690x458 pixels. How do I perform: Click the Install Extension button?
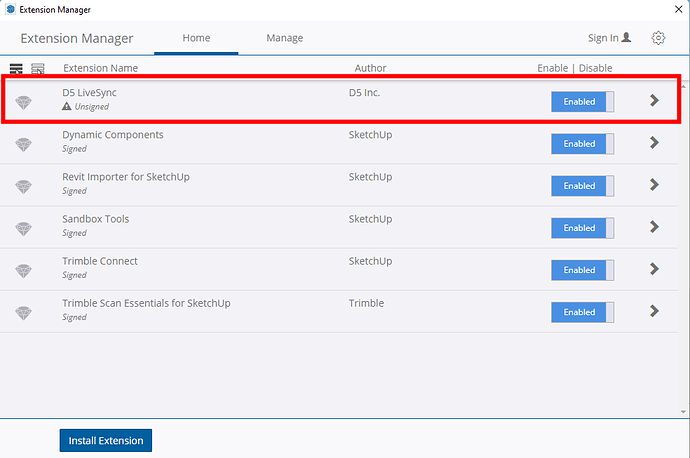pyautogui.click(x=105, y=440)
